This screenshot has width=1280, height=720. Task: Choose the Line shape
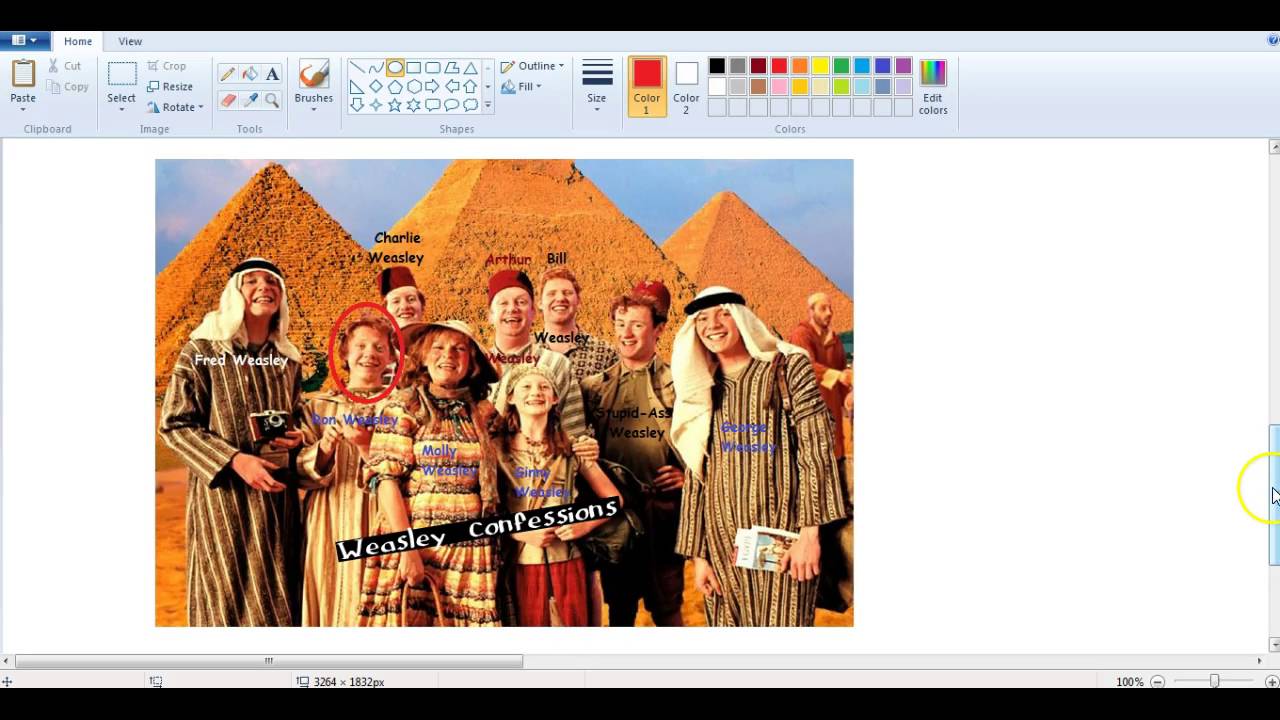[x=357, y=68]
